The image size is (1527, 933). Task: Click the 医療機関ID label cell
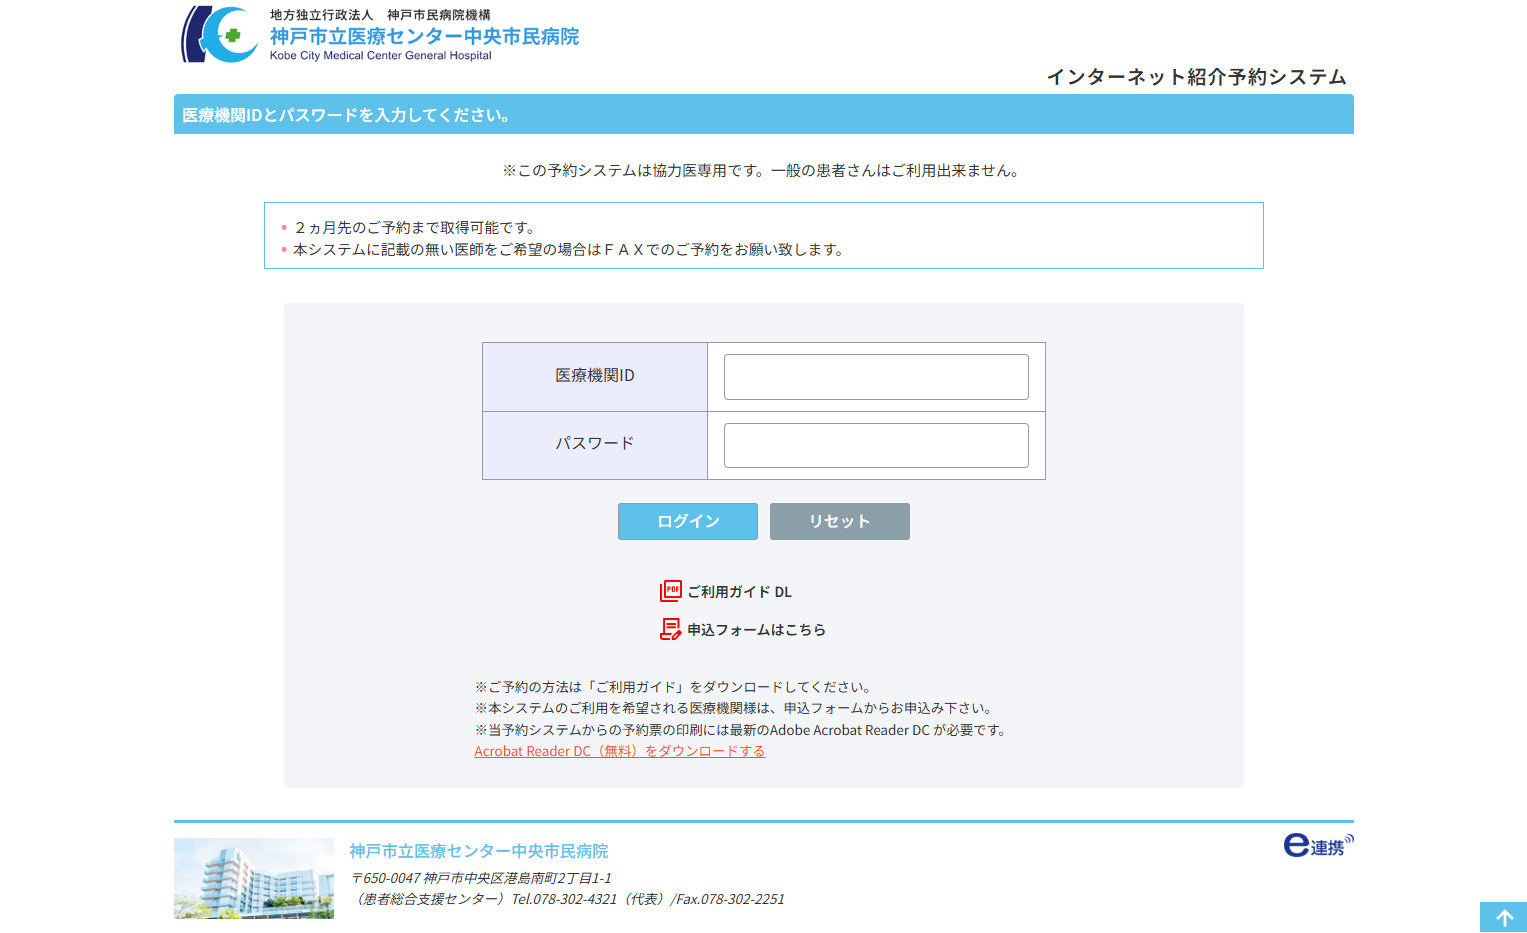pos(595,376)
